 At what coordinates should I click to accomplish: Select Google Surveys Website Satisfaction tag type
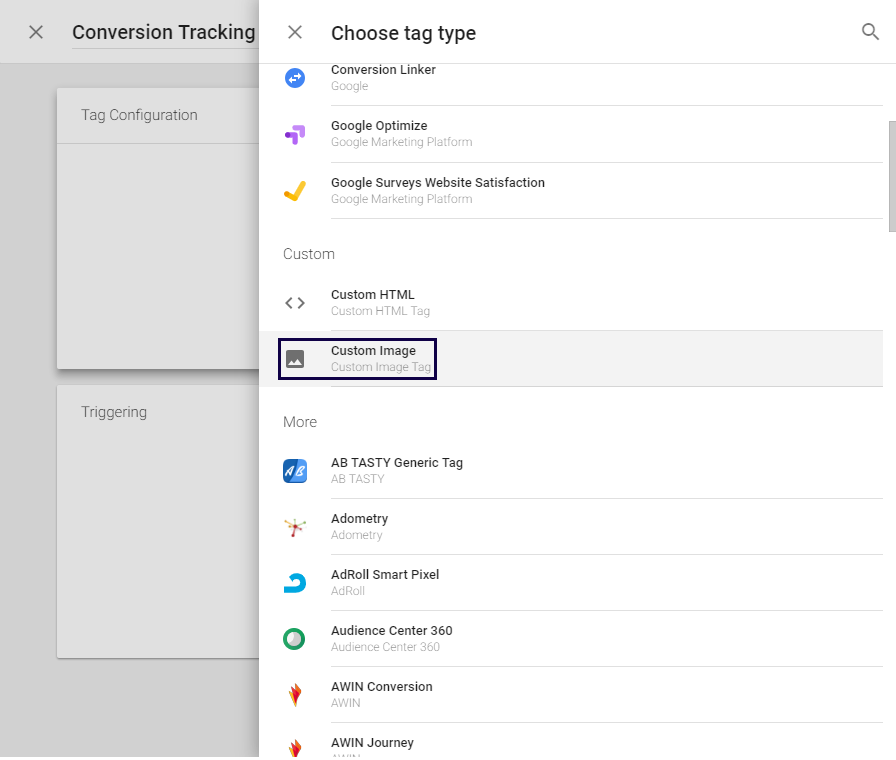(438, 183)
